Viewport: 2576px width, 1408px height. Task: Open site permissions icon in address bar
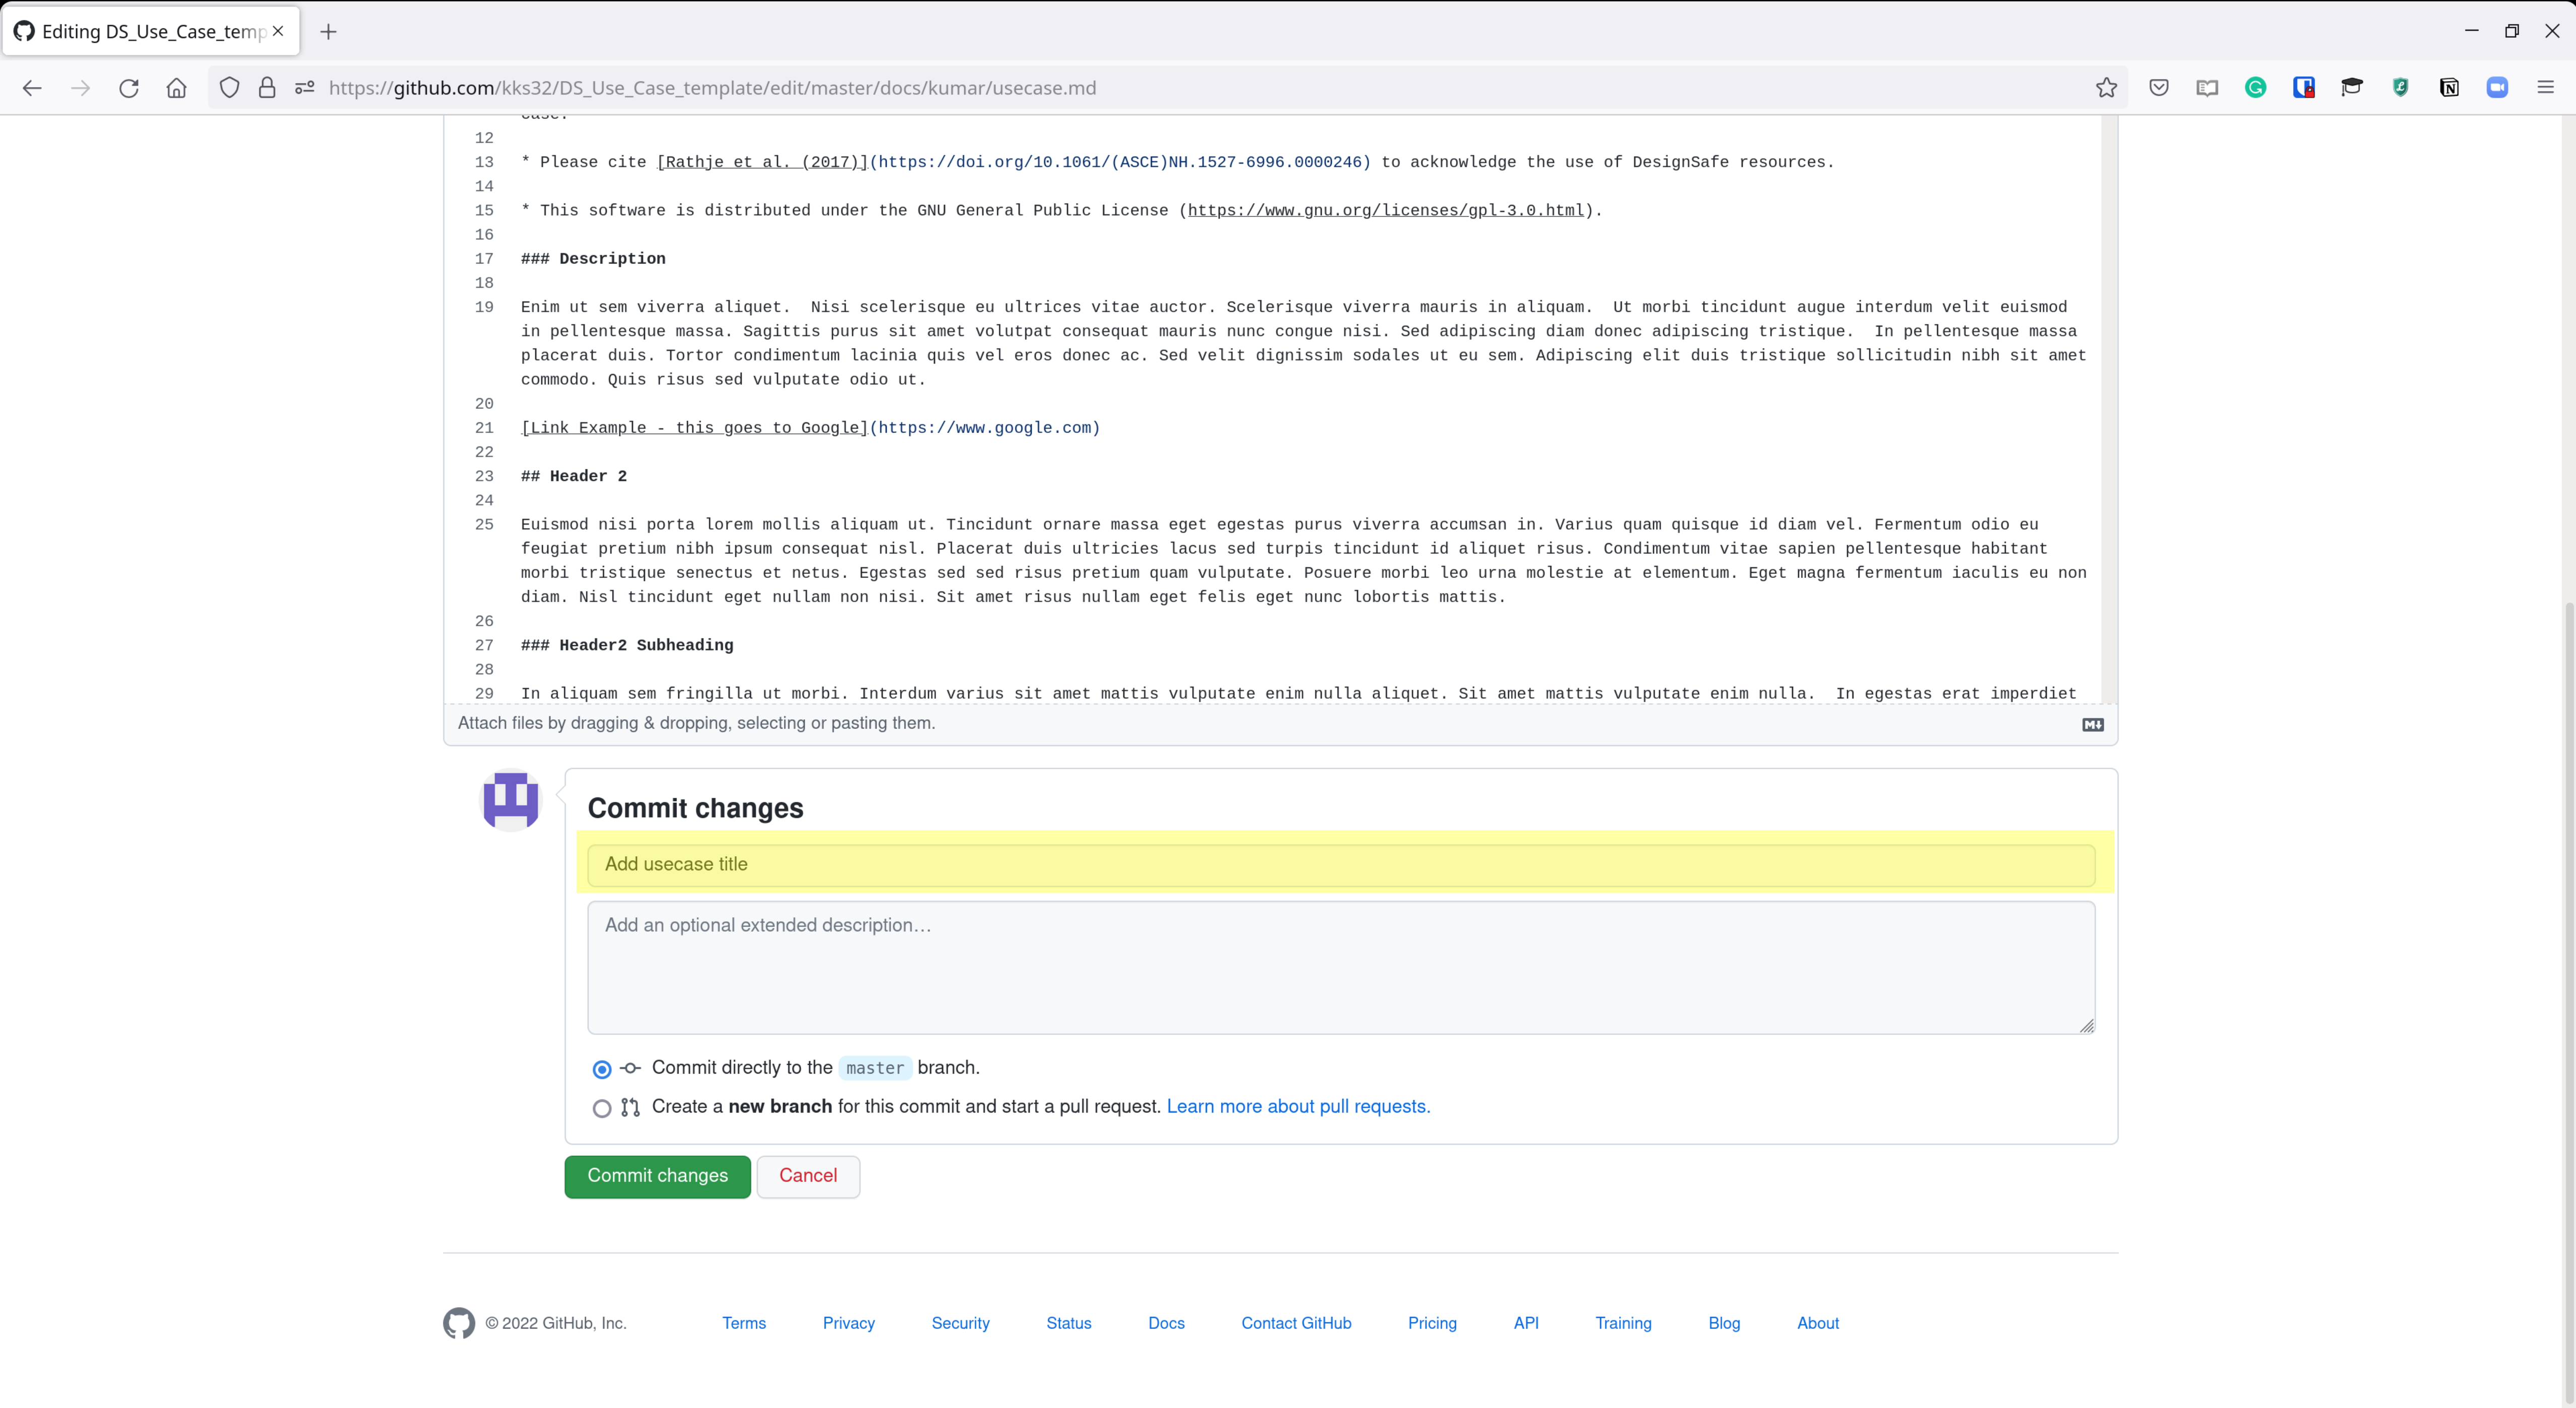click(x=305, y=88)
